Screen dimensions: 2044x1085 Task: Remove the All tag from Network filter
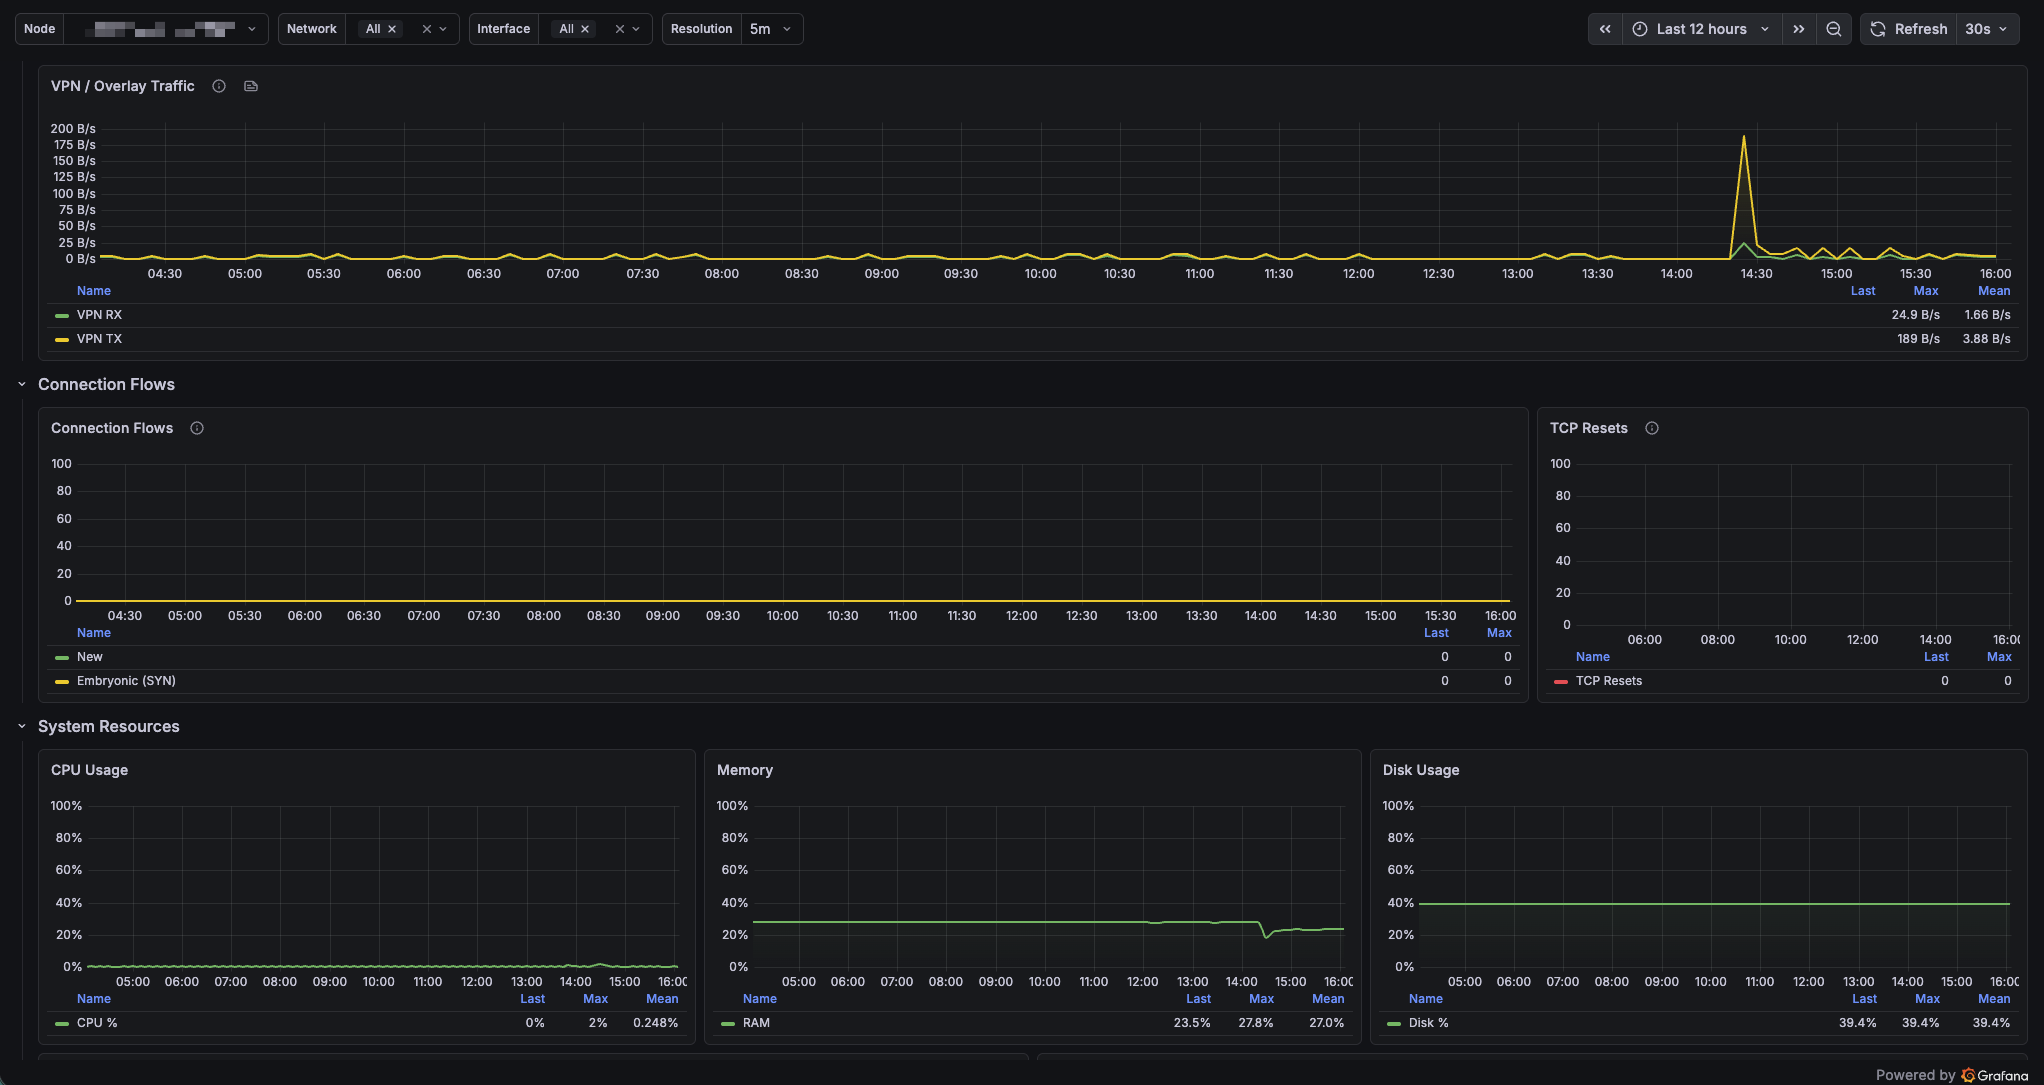[x=392, y=29]
